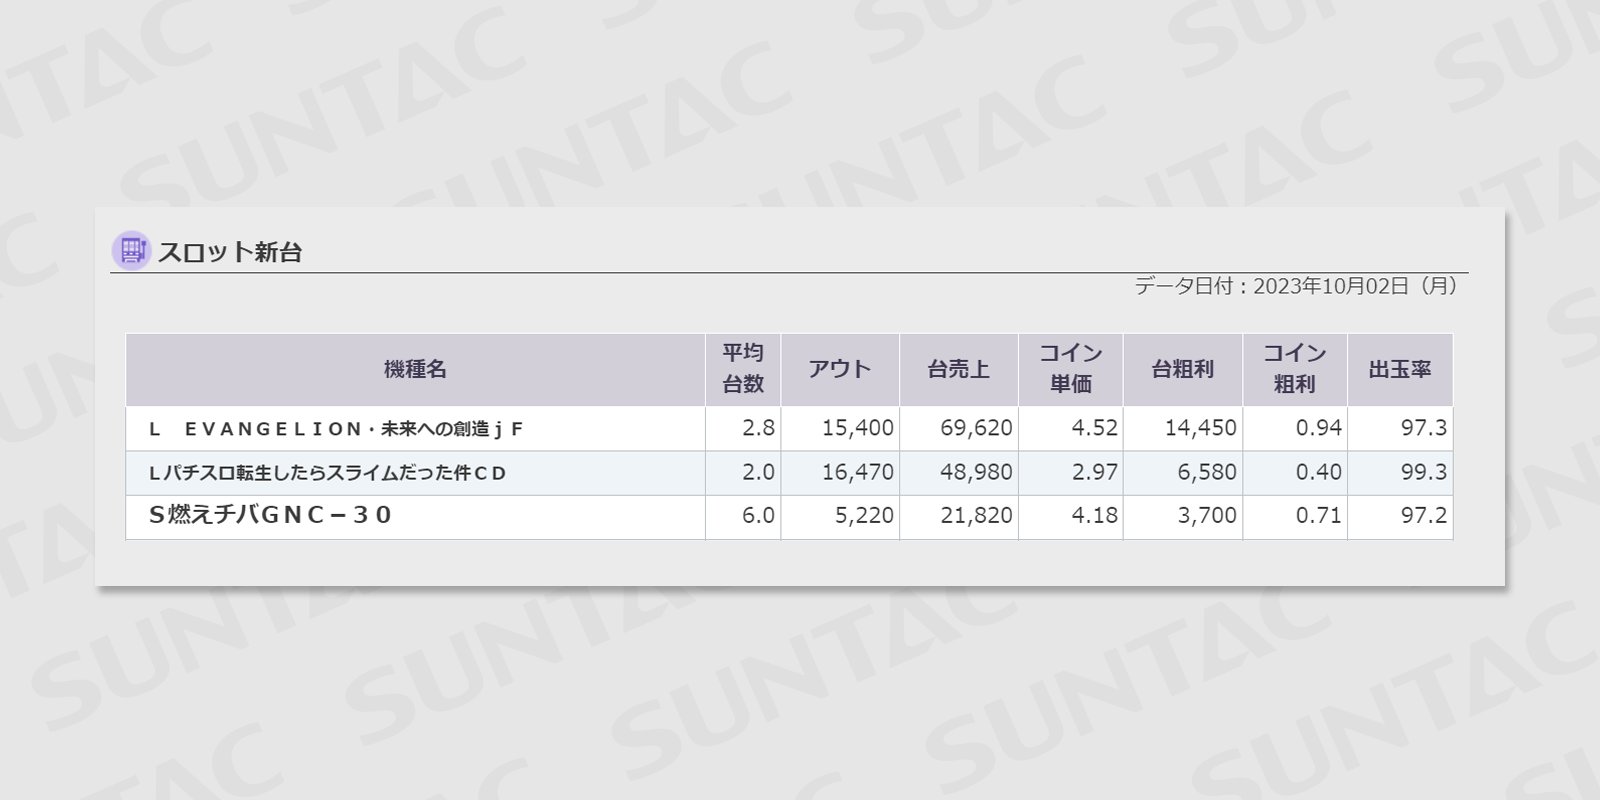The height and width of the screenshot is (800, 1600).
Task: Click coin unit price 4.18
Action: (x=1095, y=516)
